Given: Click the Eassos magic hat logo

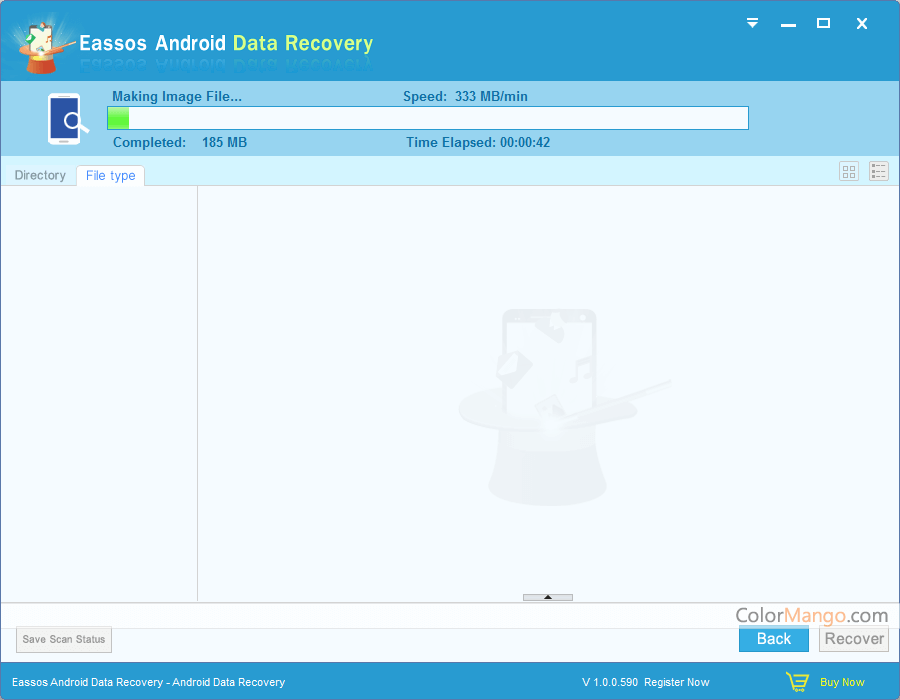Looking at the screenshot, I should coord(41,43).
